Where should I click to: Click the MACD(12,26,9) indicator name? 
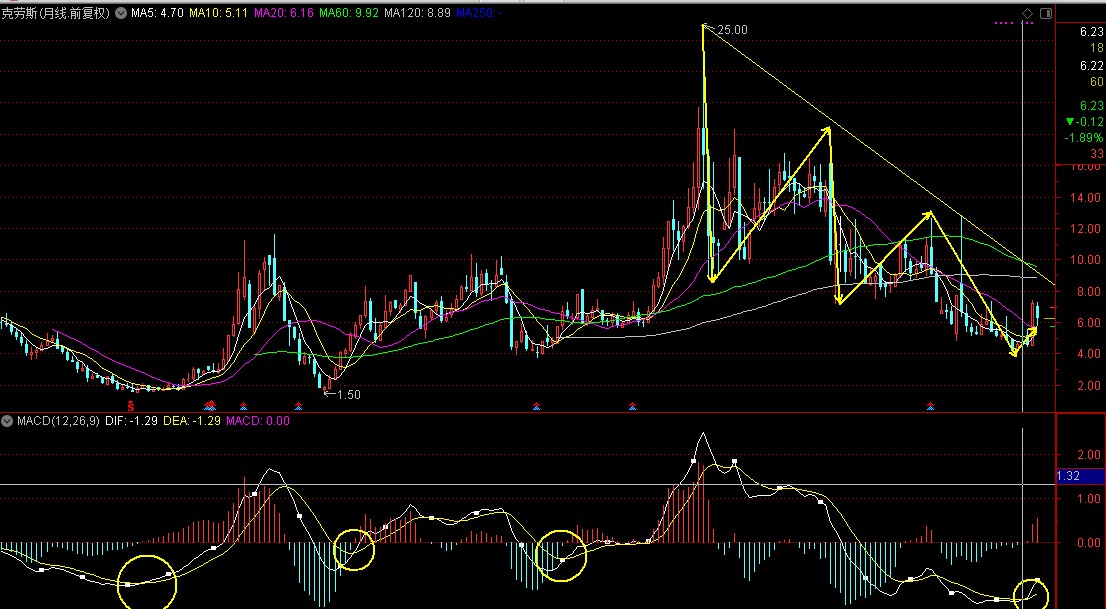58,421
